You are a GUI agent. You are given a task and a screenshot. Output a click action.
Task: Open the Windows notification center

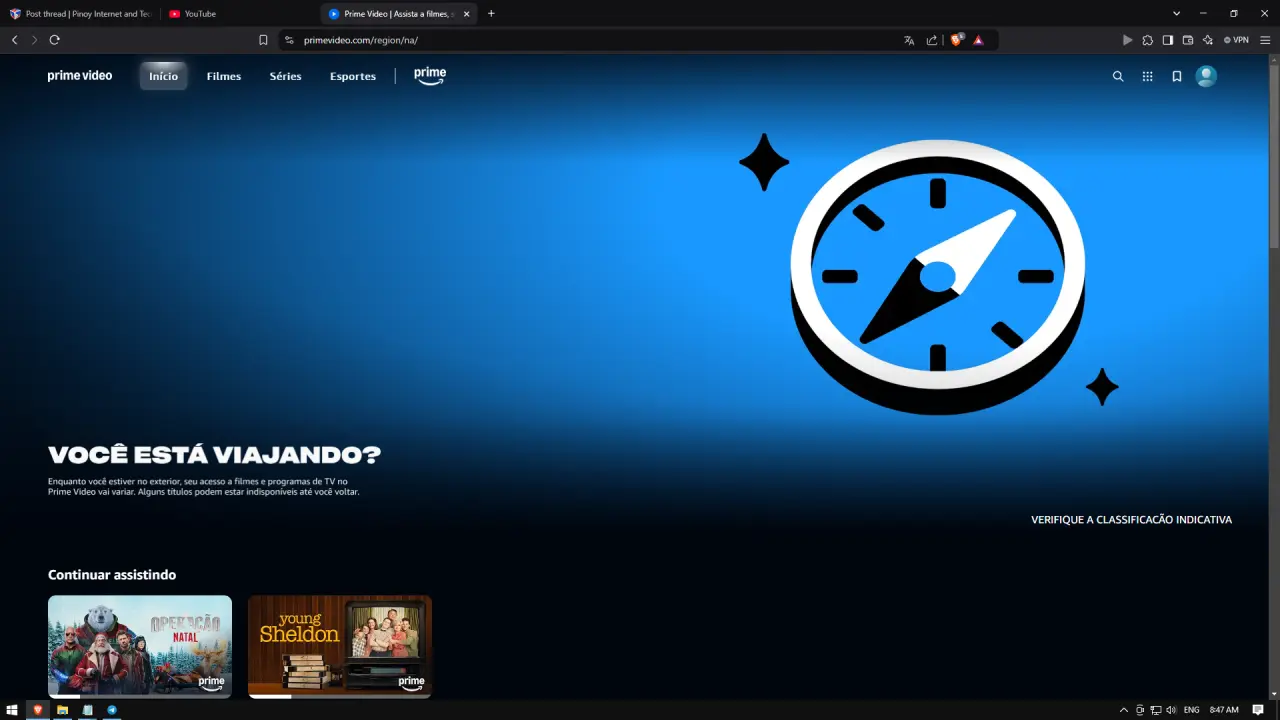click(1258, 710)
